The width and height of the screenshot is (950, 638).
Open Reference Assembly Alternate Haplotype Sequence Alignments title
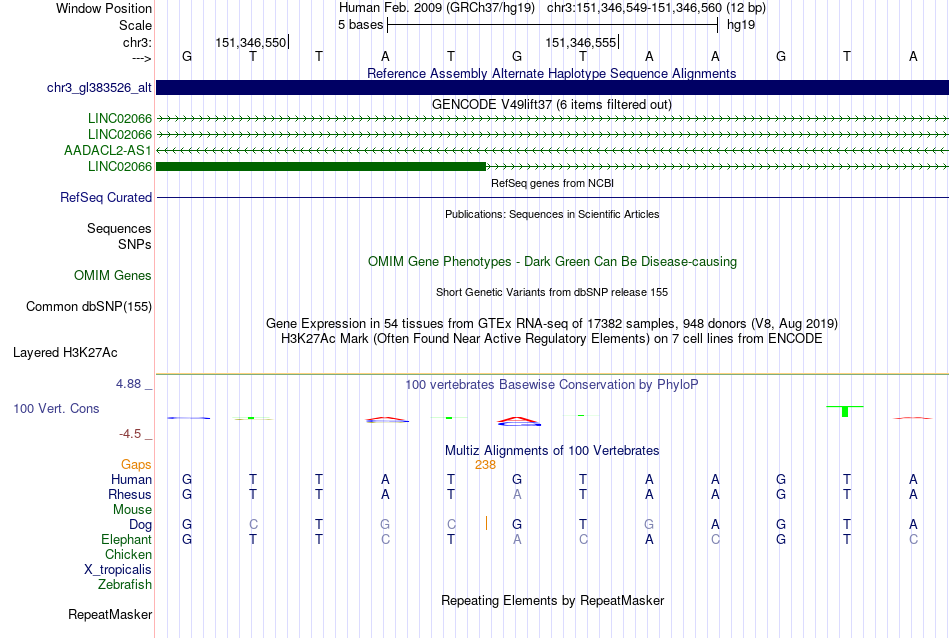tap(551, 73)
